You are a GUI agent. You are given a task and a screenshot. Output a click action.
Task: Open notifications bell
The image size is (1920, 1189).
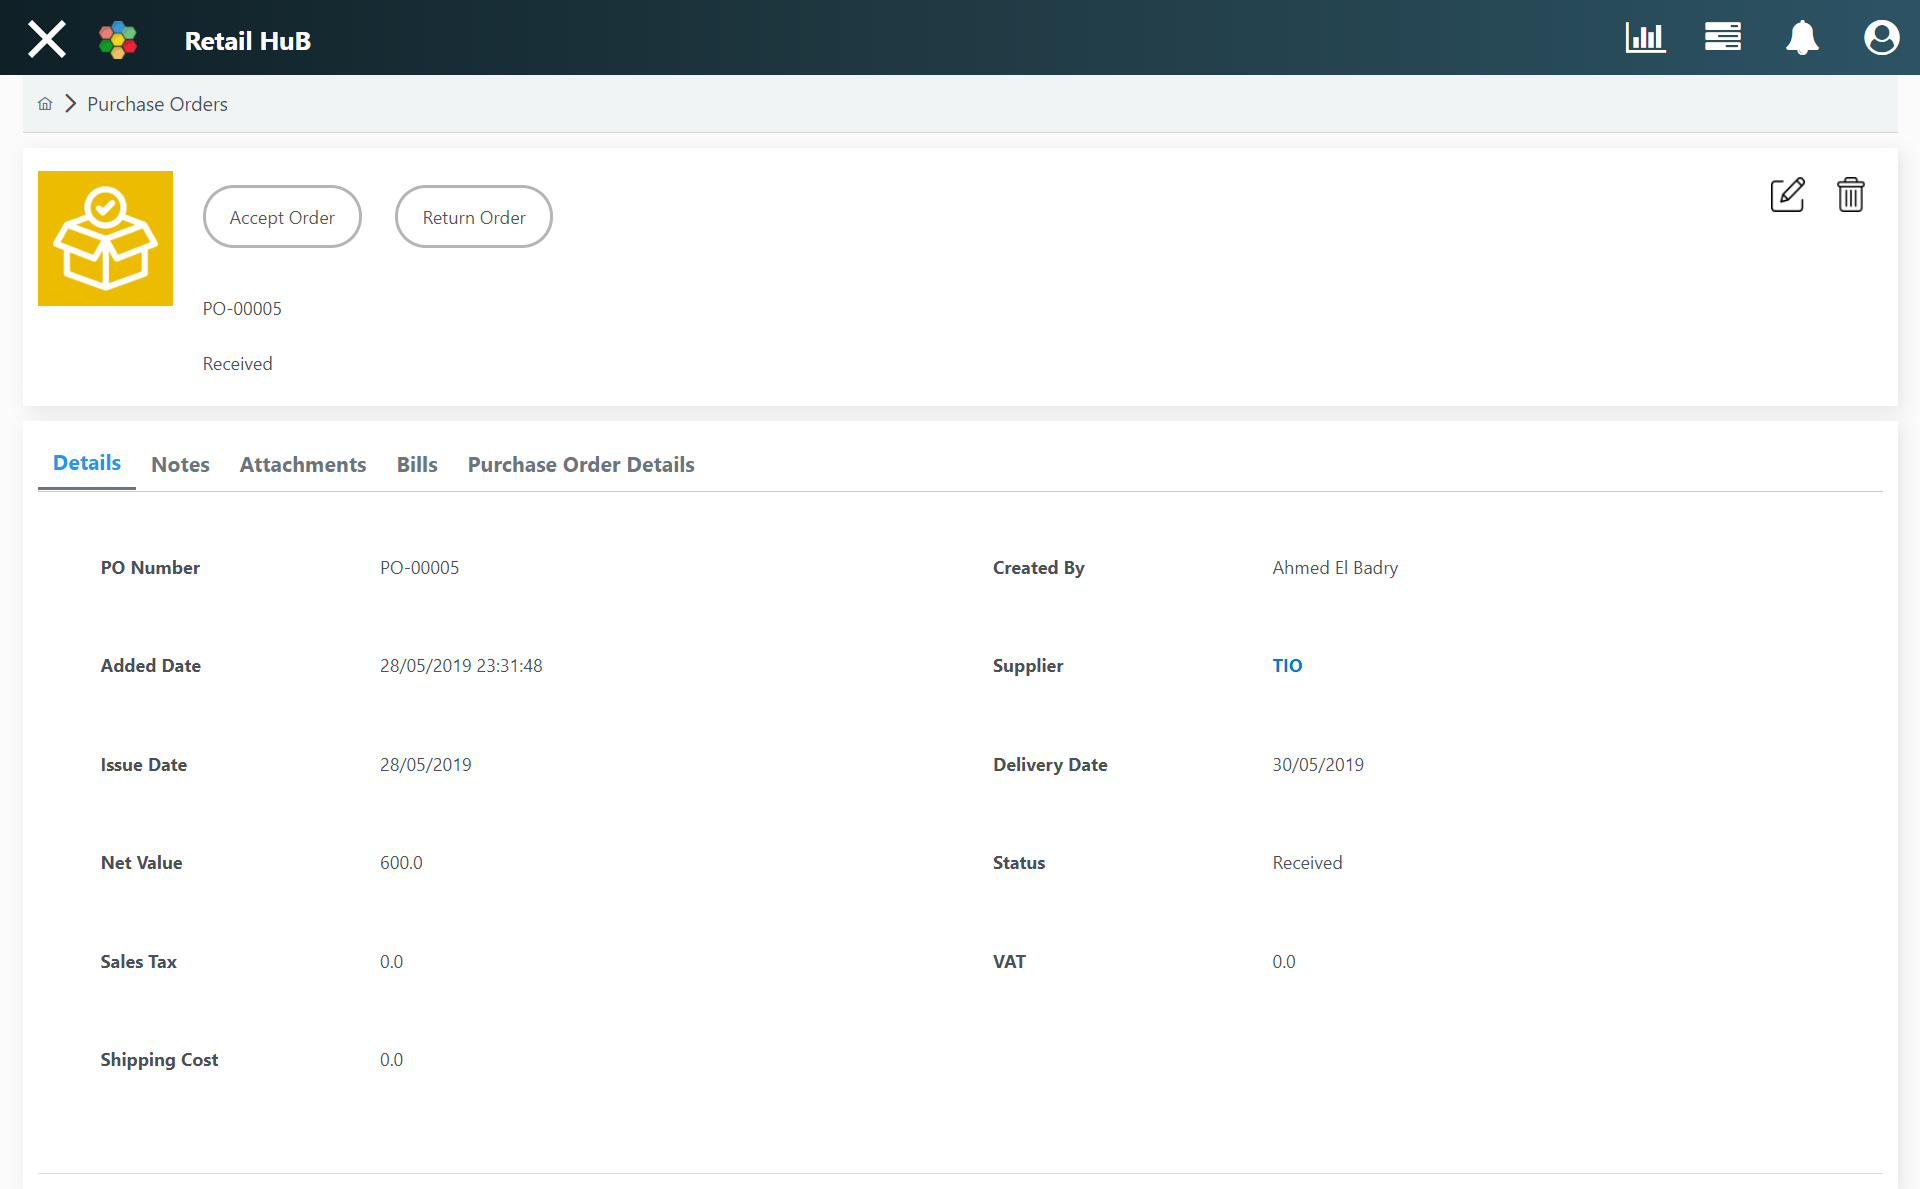pos(1802,38)
